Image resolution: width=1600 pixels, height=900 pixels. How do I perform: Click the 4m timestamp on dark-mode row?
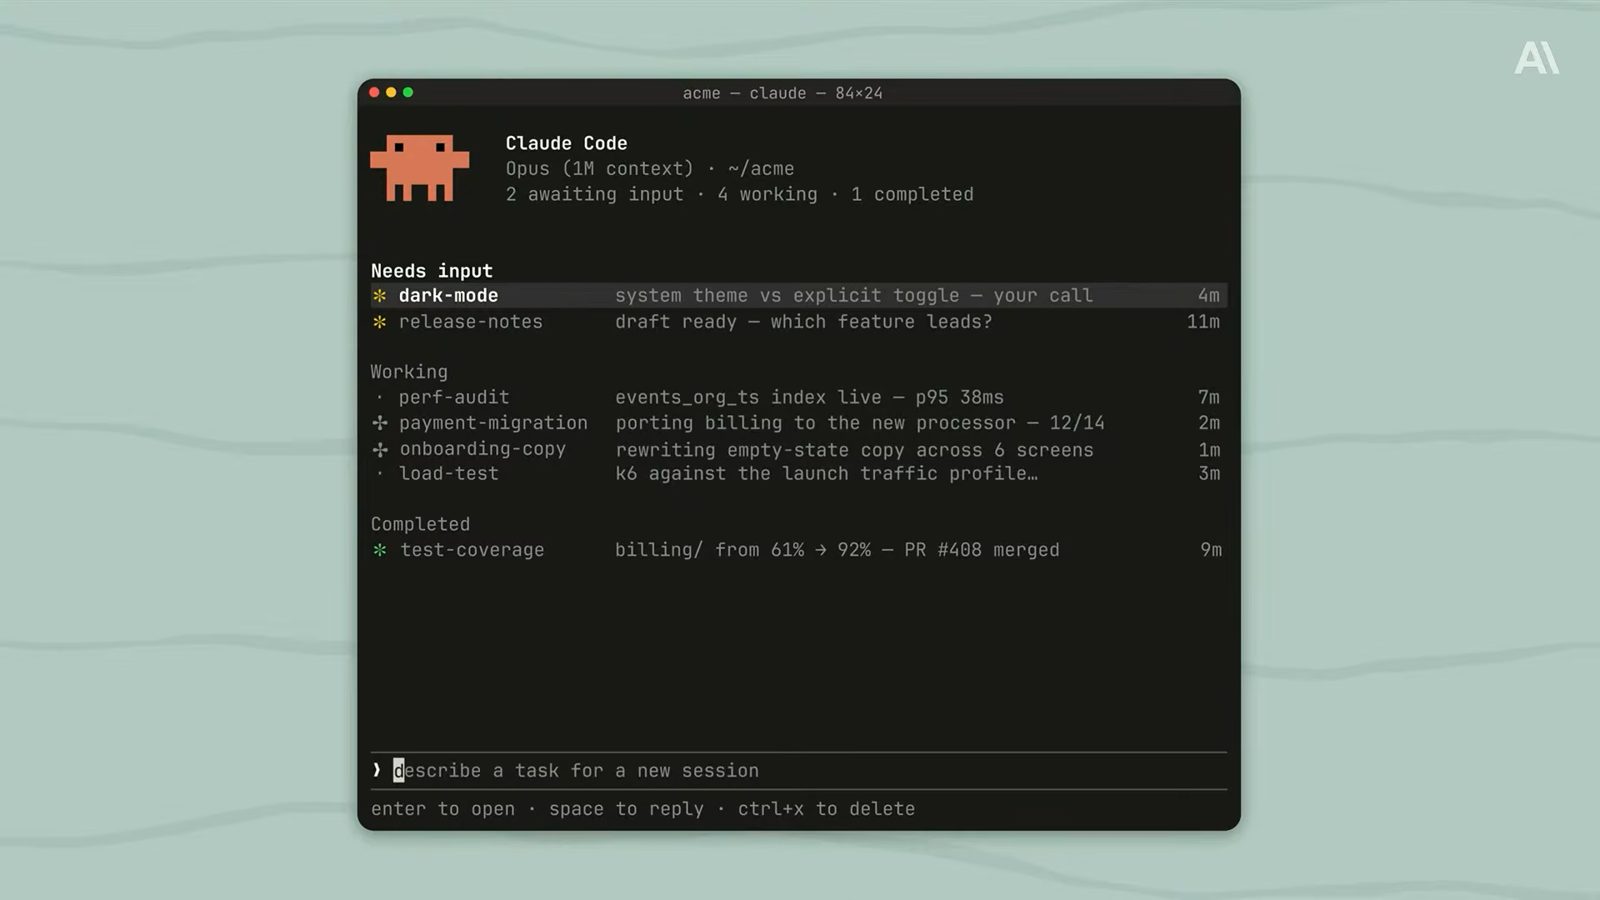[1209, 296]
